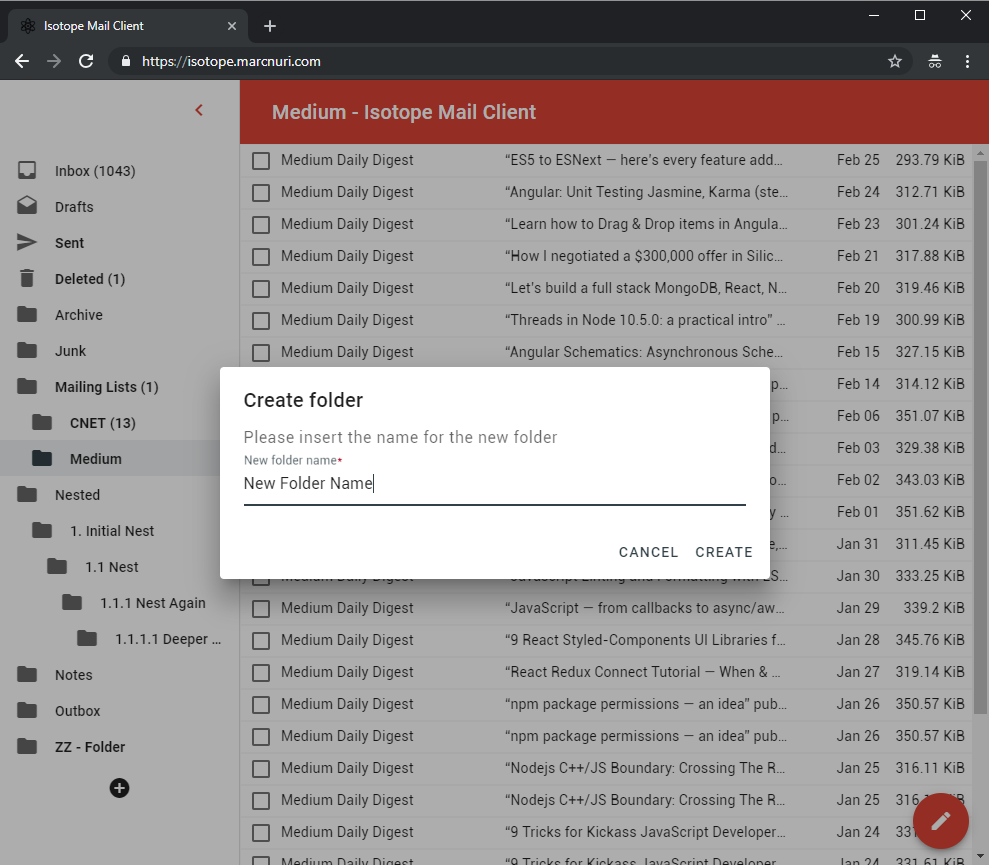
Task: Click the compose pencil floating button
Action: tap(940, 821)
